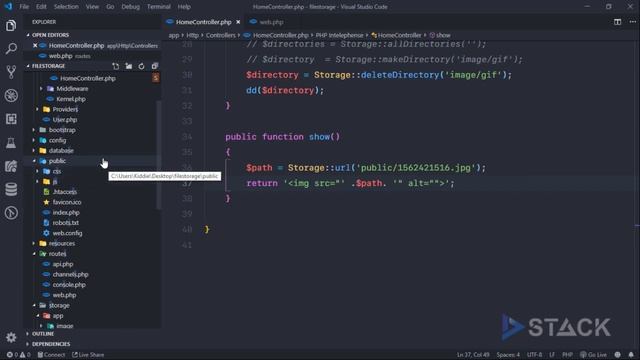Screen dimensions: 640x360
Task: Click New File icon in FILESTORAGE header
Action: point(116,66)
